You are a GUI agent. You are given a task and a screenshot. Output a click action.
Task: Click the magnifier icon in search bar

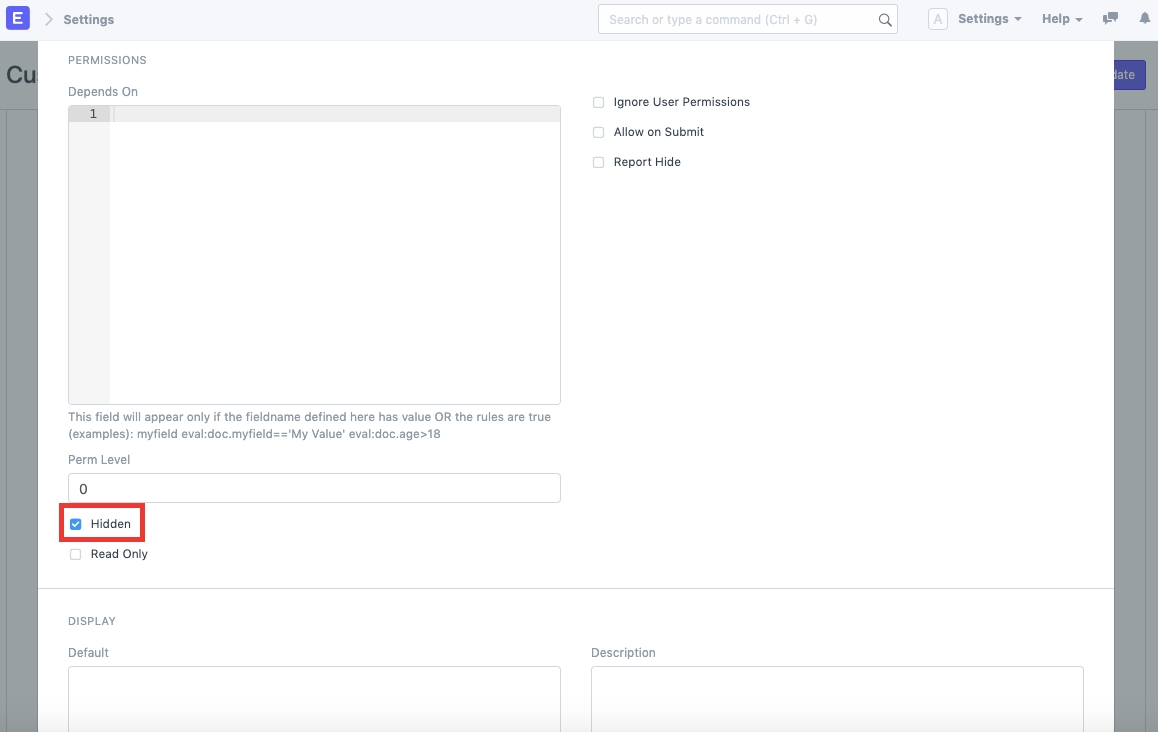[x=884, y=19]
